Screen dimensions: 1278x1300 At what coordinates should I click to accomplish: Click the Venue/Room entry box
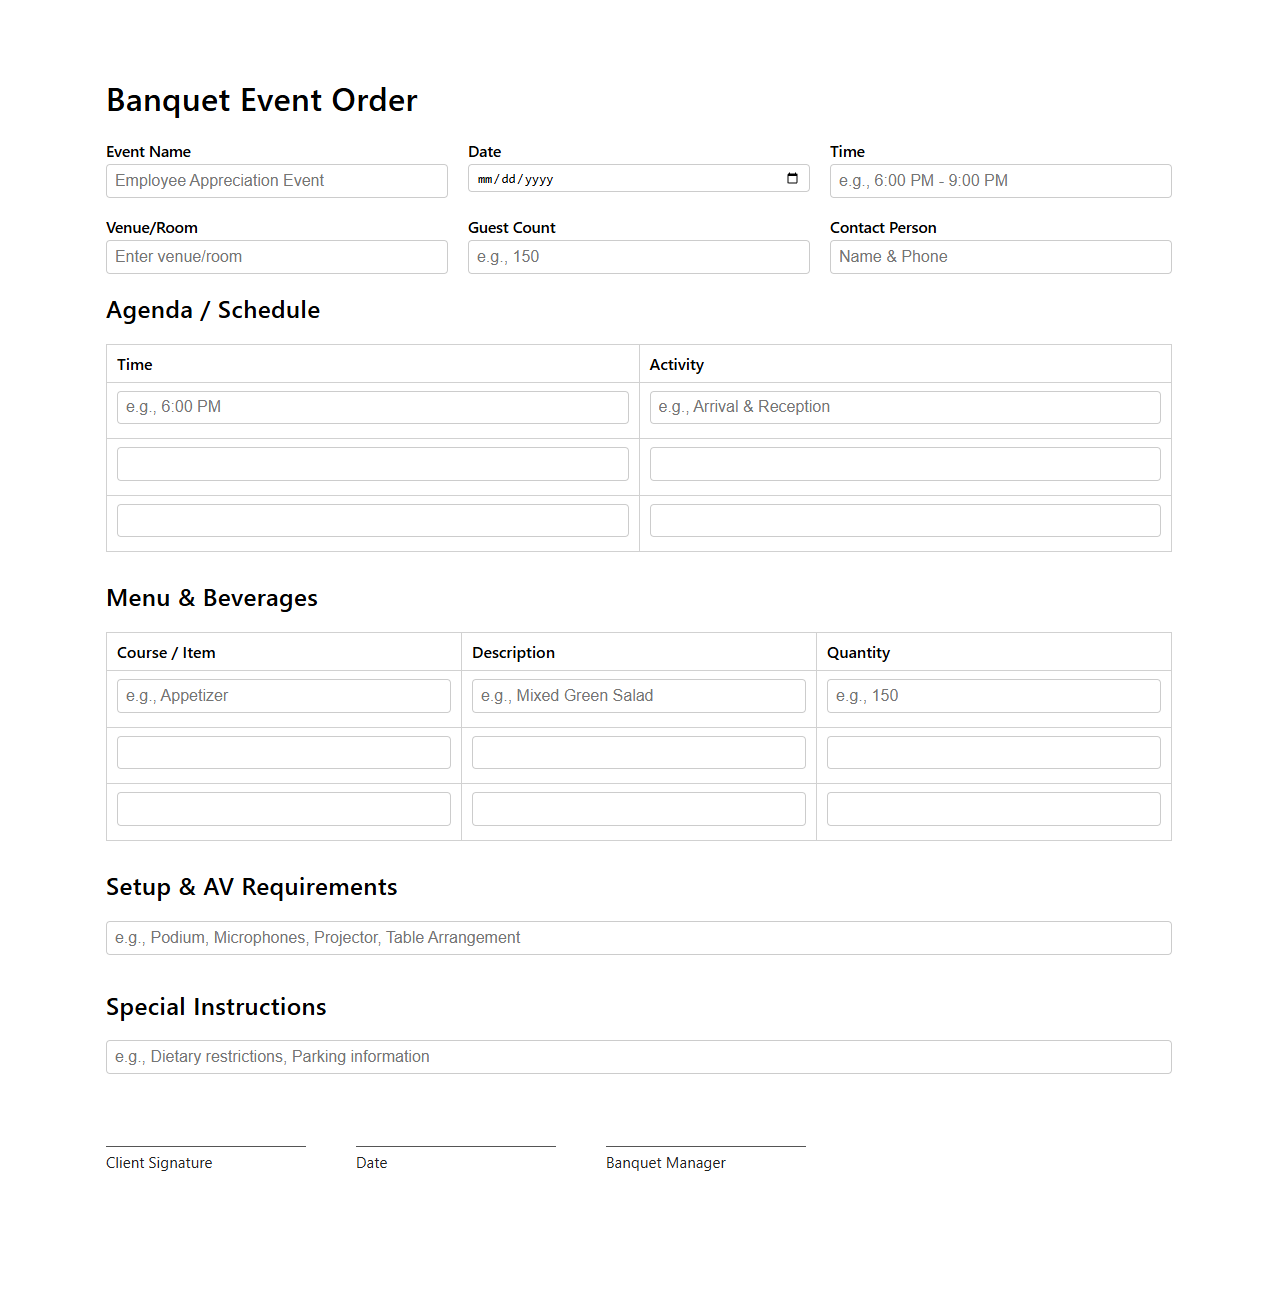tap(276, 257)
